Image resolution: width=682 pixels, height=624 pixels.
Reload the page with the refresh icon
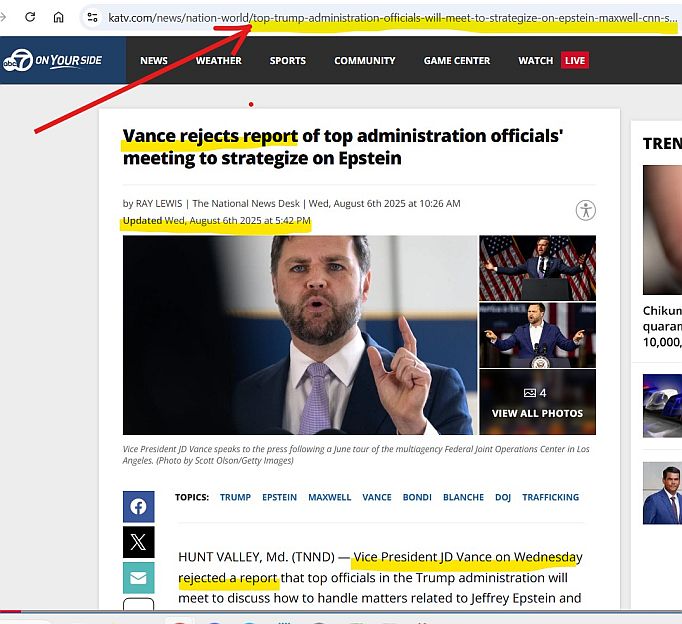tap(30, 17)
